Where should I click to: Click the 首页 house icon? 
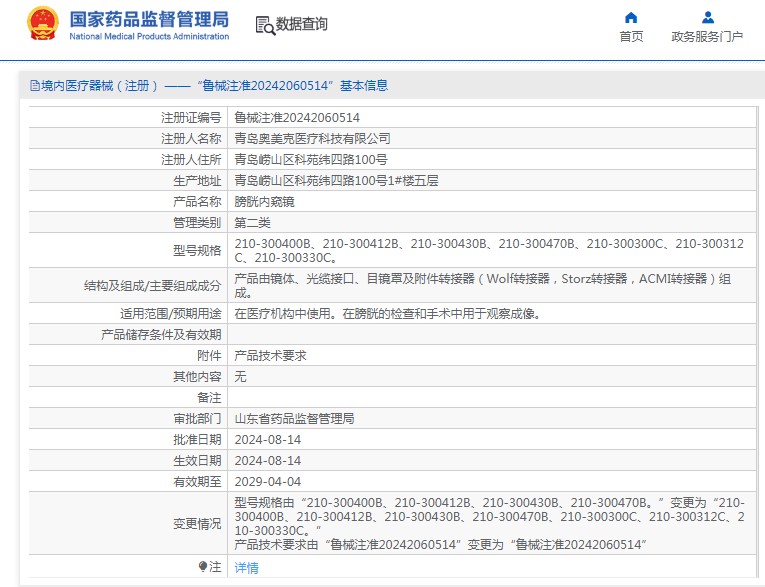click(631, 17)
